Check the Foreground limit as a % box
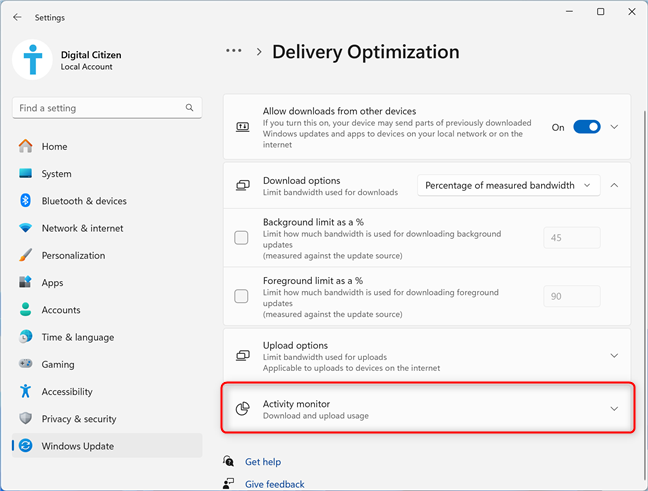Image resolution: width=648 pixels, height=491 pixels. coord(241,296)
